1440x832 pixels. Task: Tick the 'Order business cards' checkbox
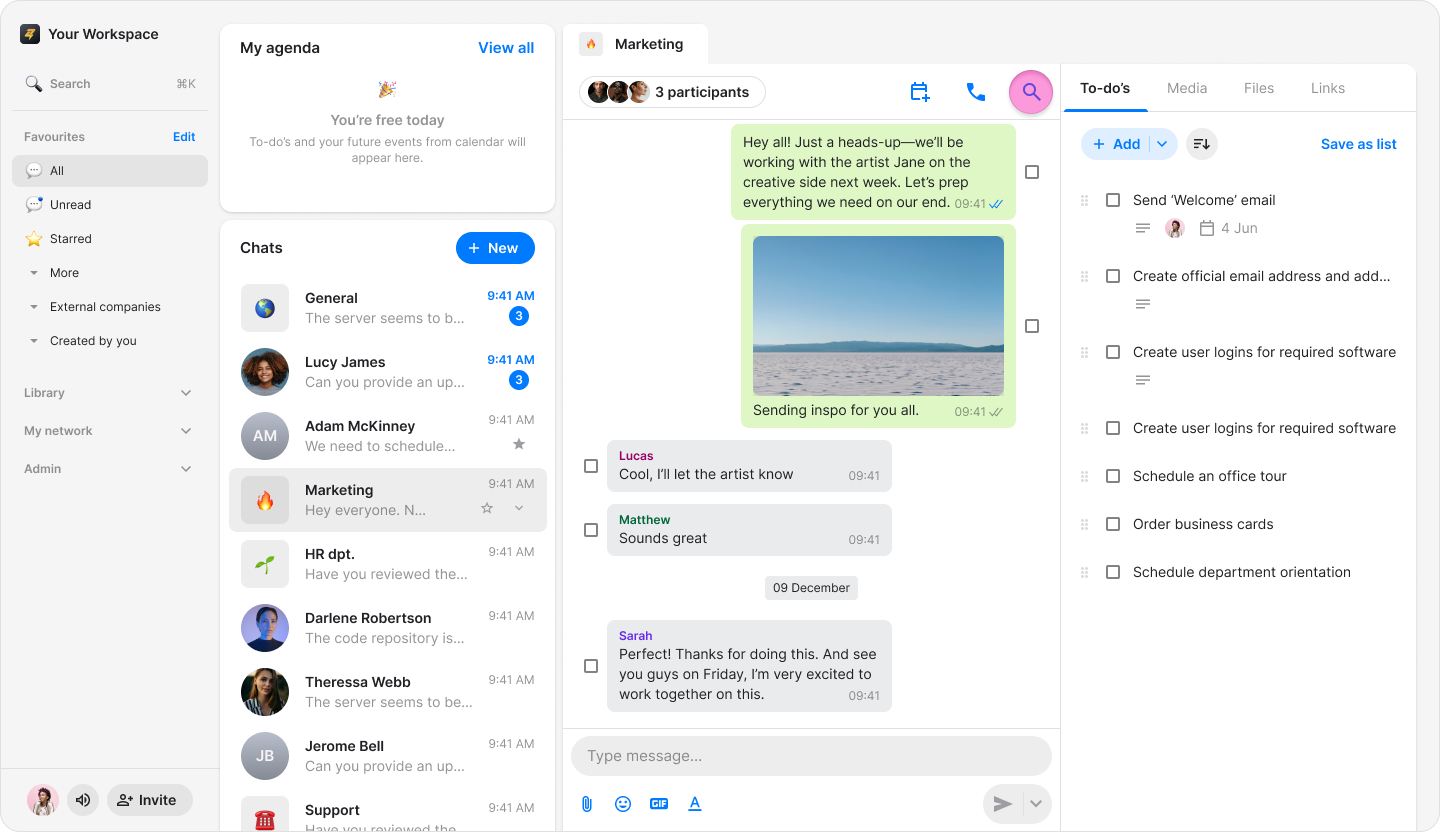tap(1113, 524)
